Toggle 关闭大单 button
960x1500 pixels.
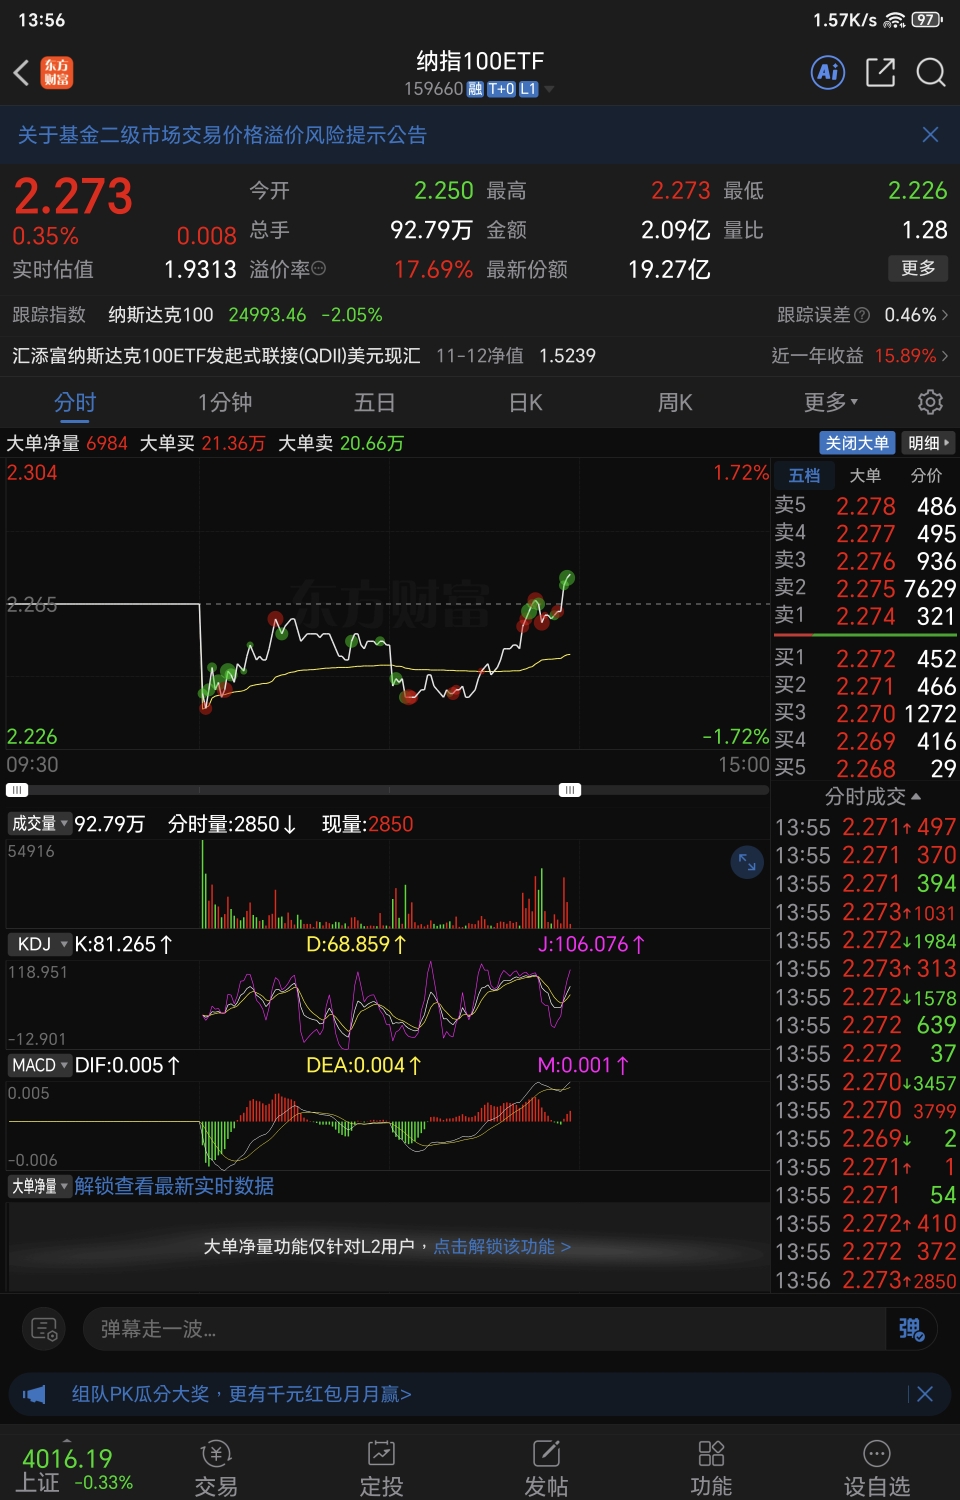pos(857,443)
